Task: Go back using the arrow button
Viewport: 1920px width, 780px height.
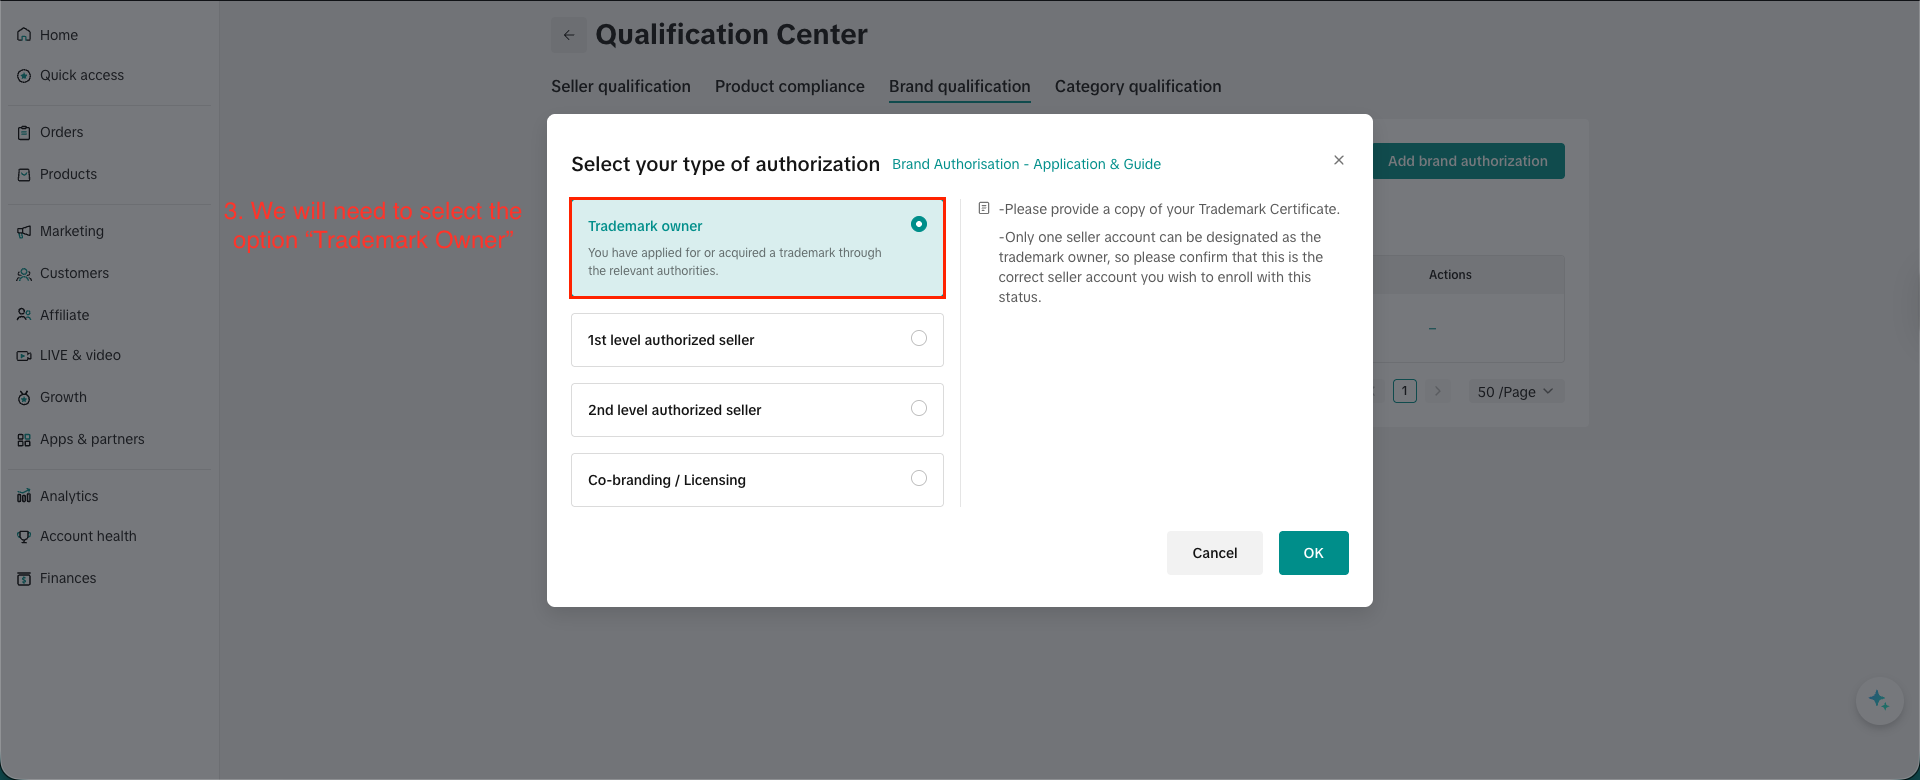Action: (x=569, y=35)
